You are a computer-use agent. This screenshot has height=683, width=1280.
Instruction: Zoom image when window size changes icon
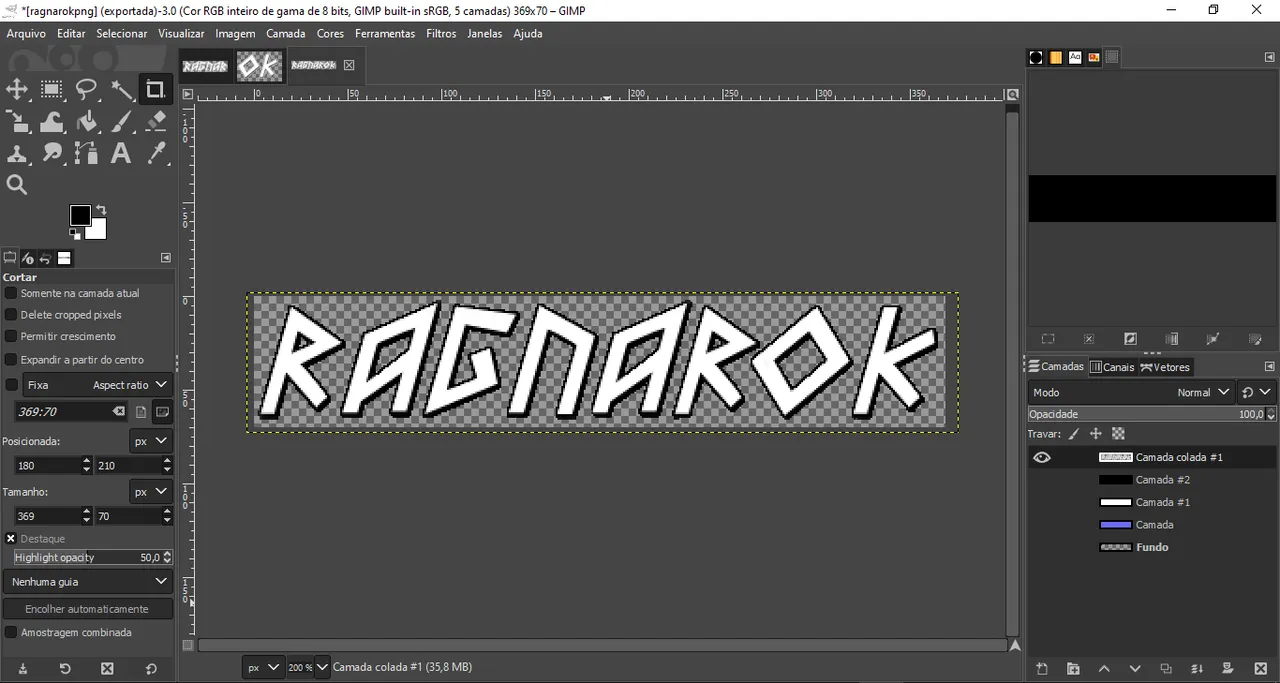[1012, 95]
